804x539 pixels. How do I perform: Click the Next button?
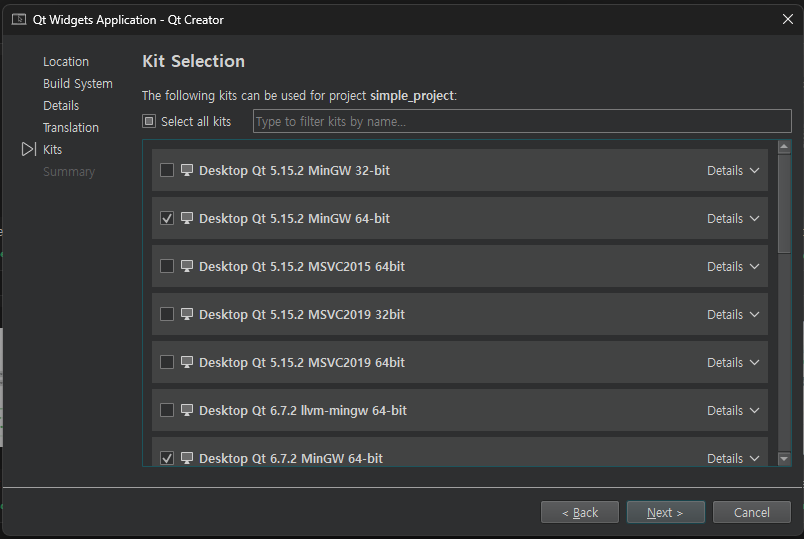tap(665, 512)
